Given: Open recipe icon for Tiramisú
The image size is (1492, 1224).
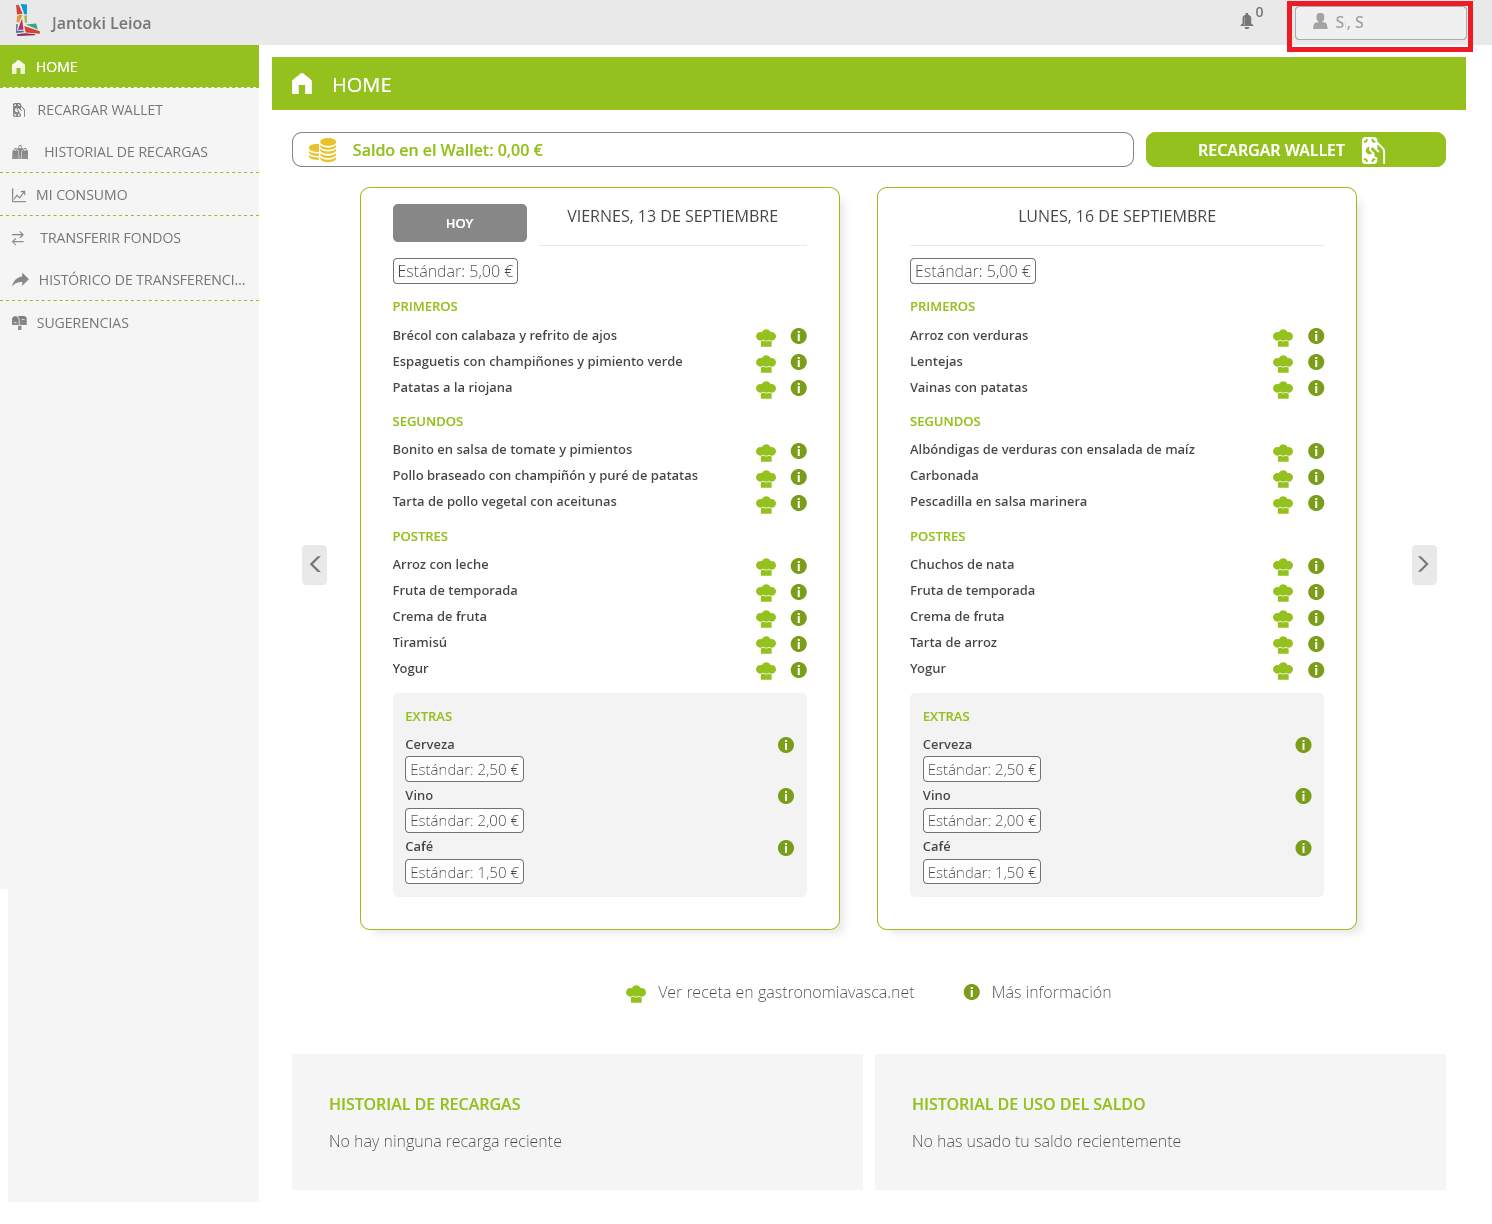Looking at the screenshot, I should point(766,644).
